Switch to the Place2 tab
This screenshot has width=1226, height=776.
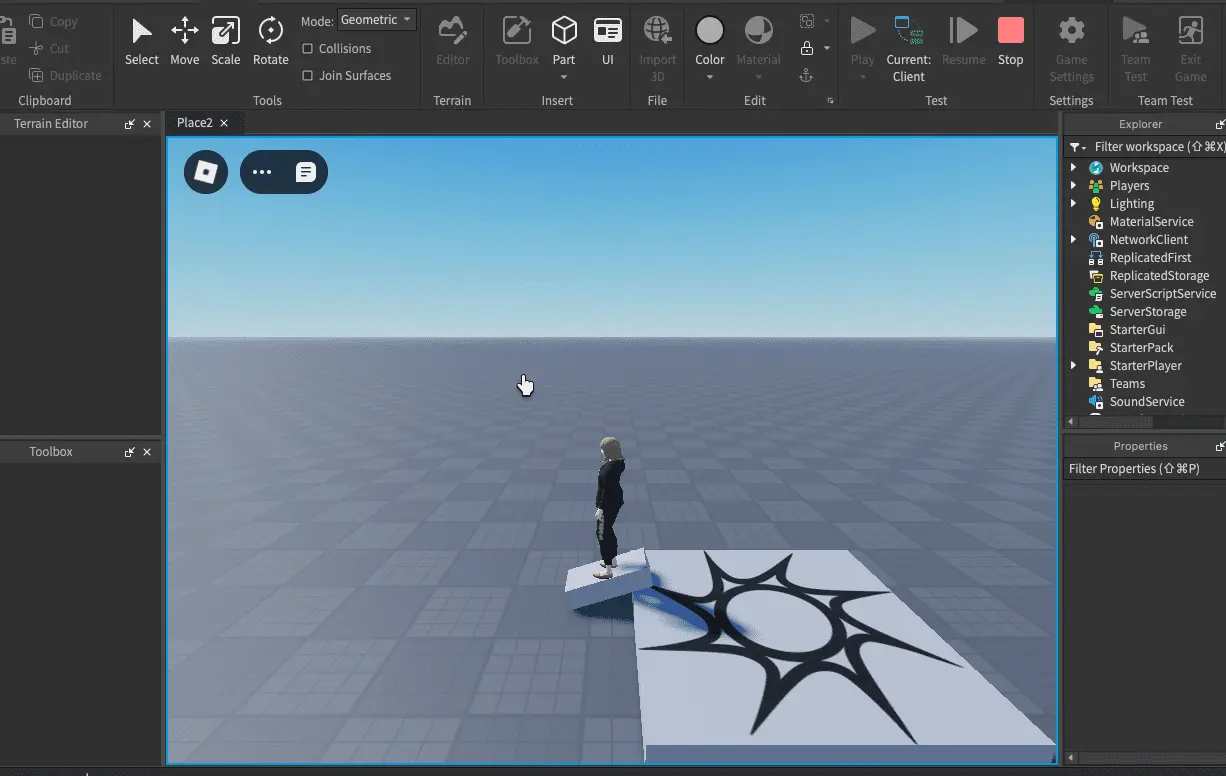[195, 123]
